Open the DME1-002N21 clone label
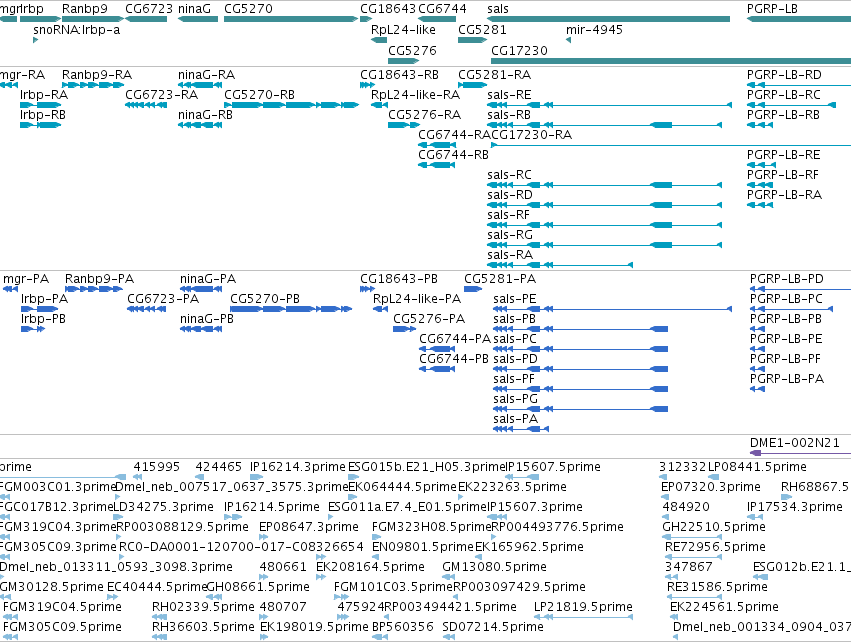The height and width of the screenshot is (642, 851). [x=795, y=442]
